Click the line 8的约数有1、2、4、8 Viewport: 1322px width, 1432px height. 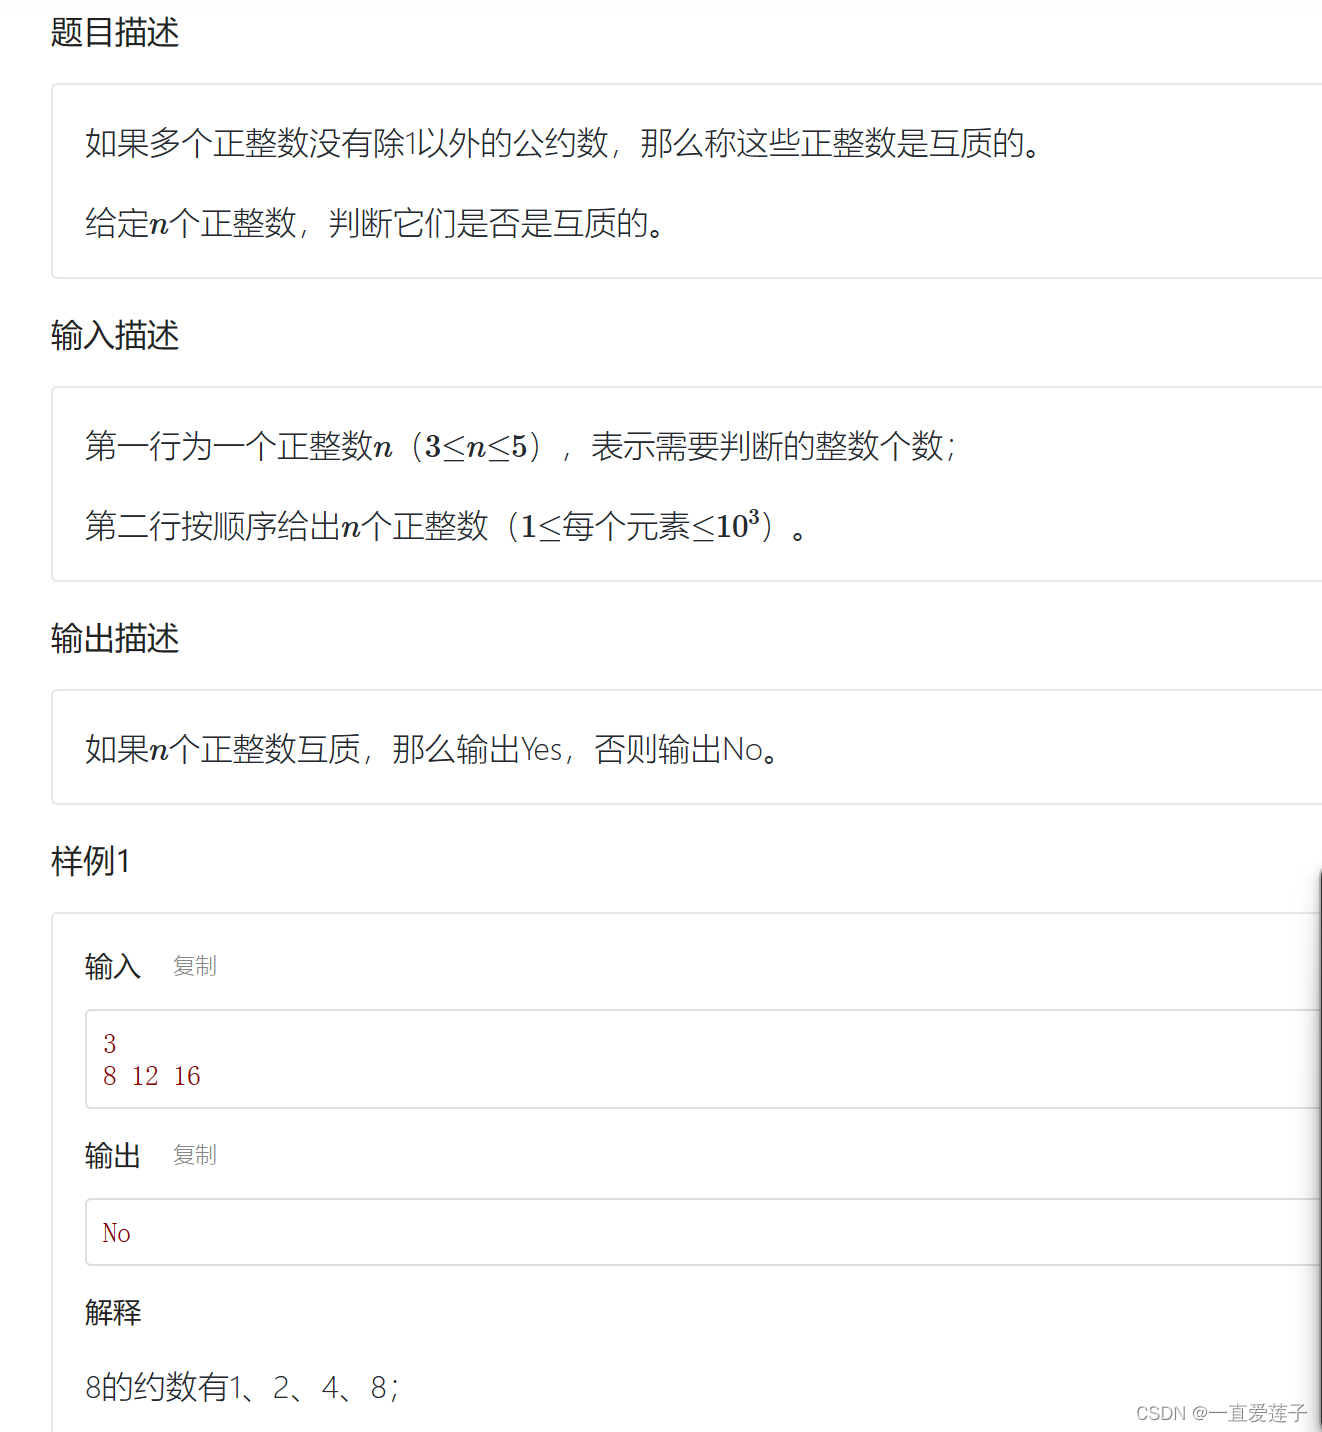[x=242, y=1387]
